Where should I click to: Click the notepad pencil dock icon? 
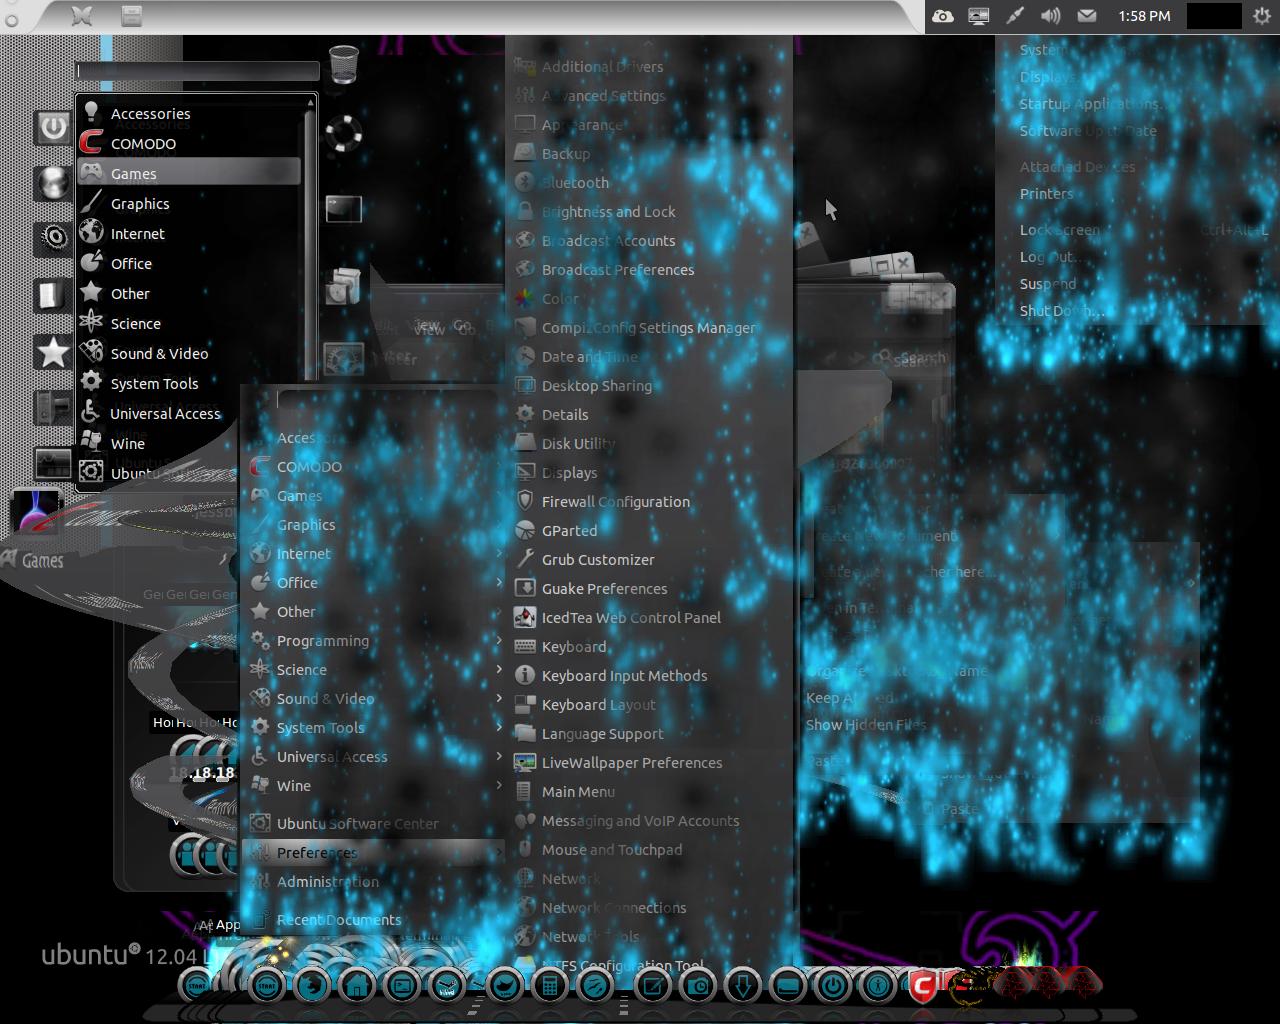(x=652, y=986)
